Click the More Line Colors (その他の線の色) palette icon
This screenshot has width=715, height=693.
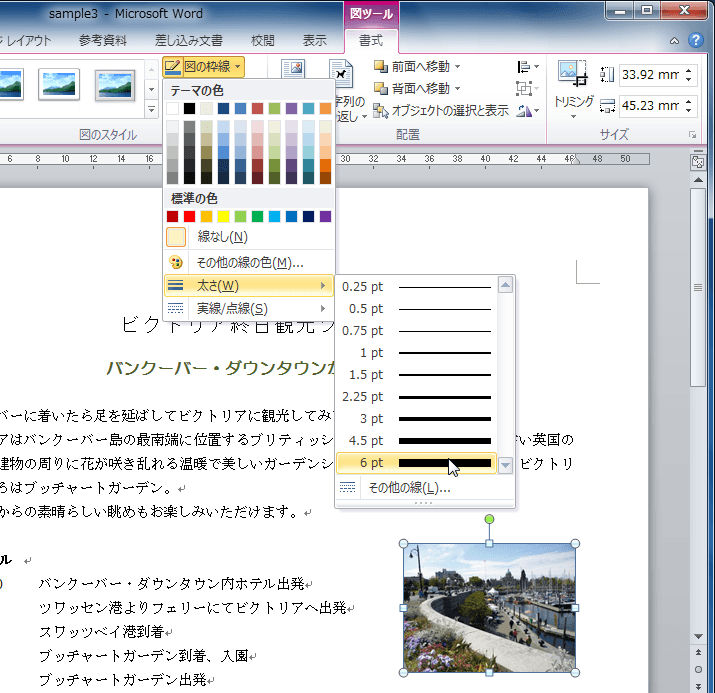pos(176,263)
